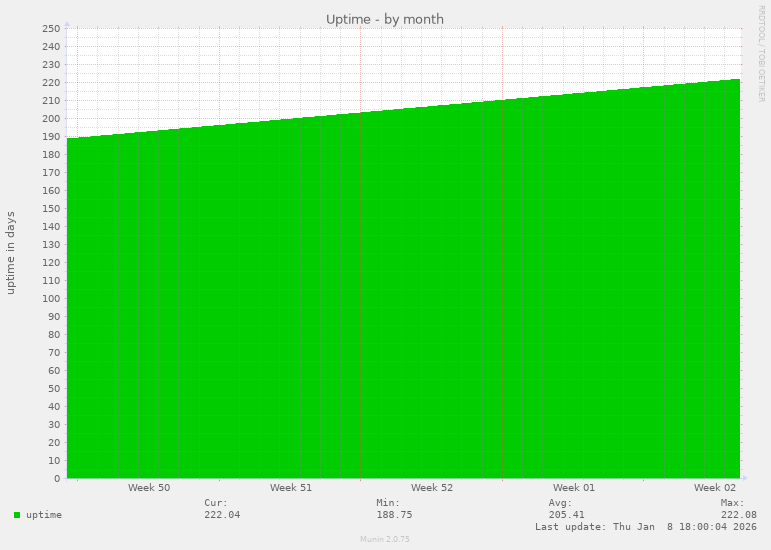Select the Max value 222.08
The height and width of the screenshot is (550, 771).
pos(739,515)
